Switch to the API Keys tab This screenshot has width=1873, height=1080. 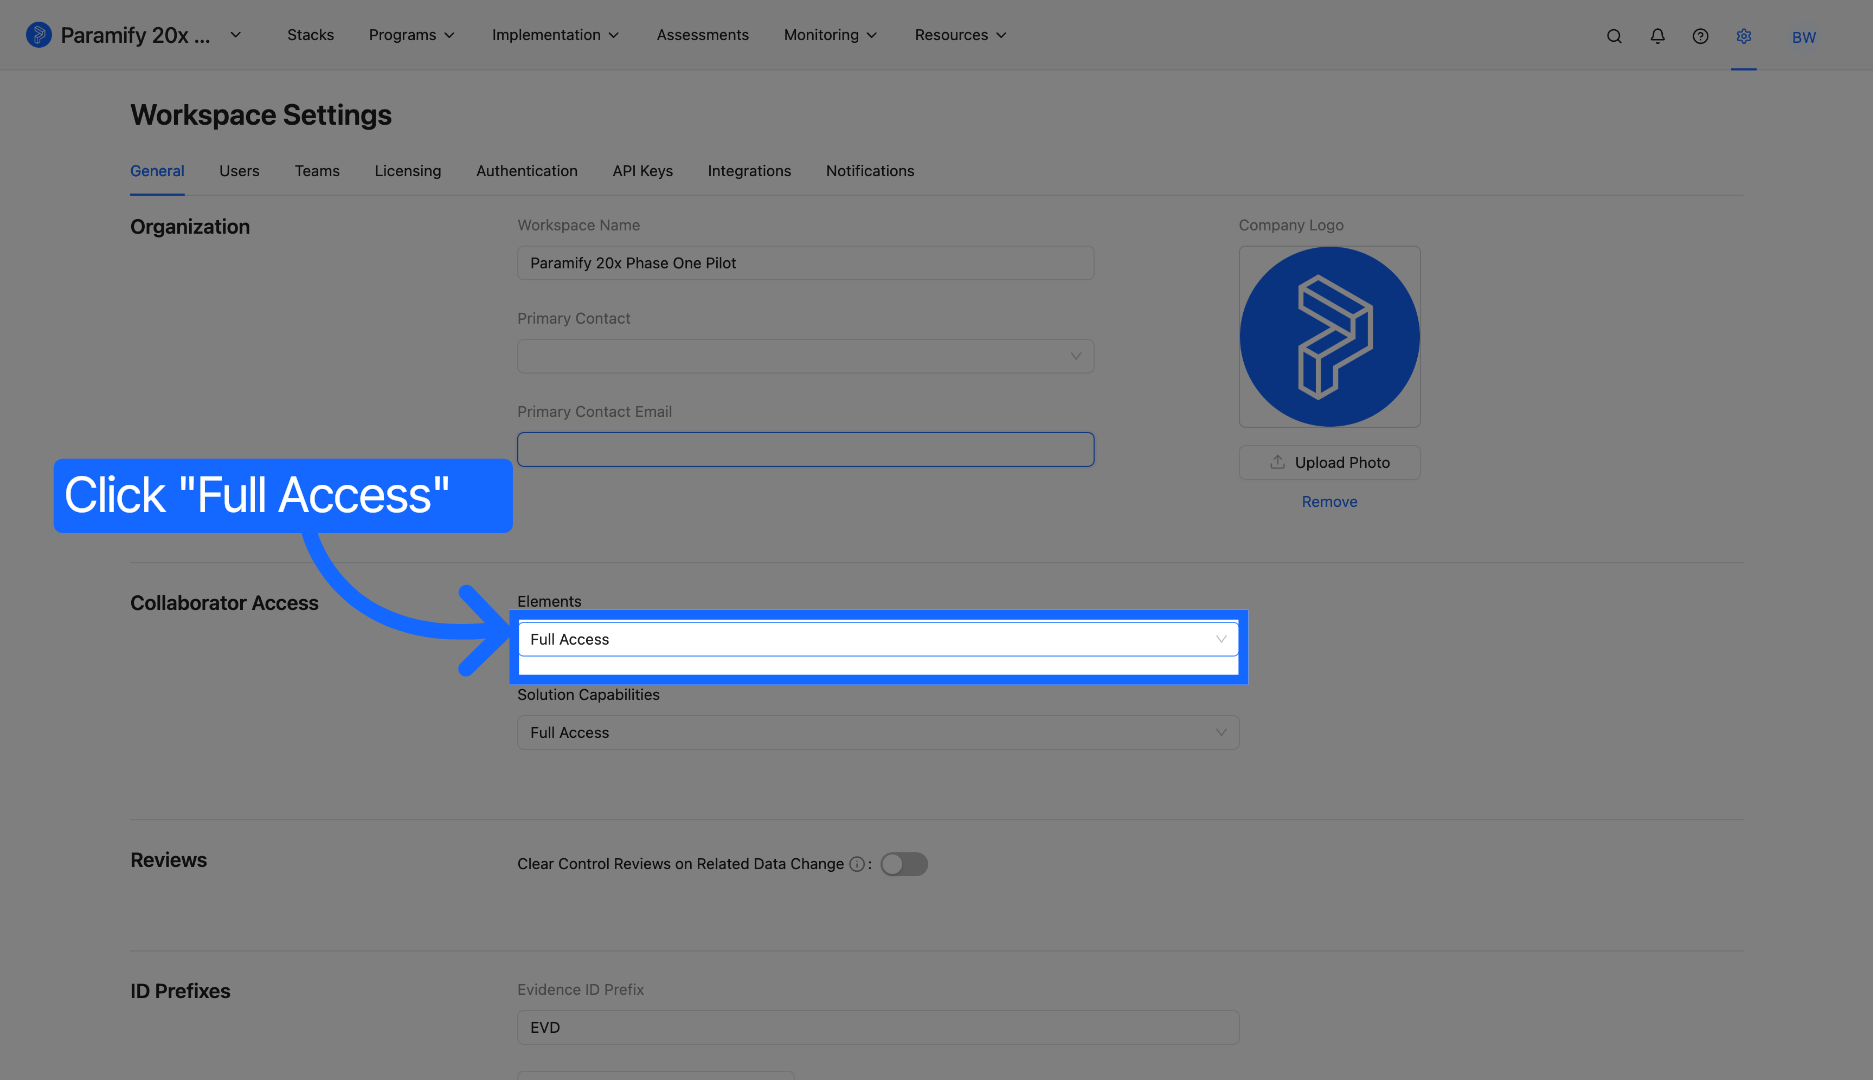click(642, 171)
